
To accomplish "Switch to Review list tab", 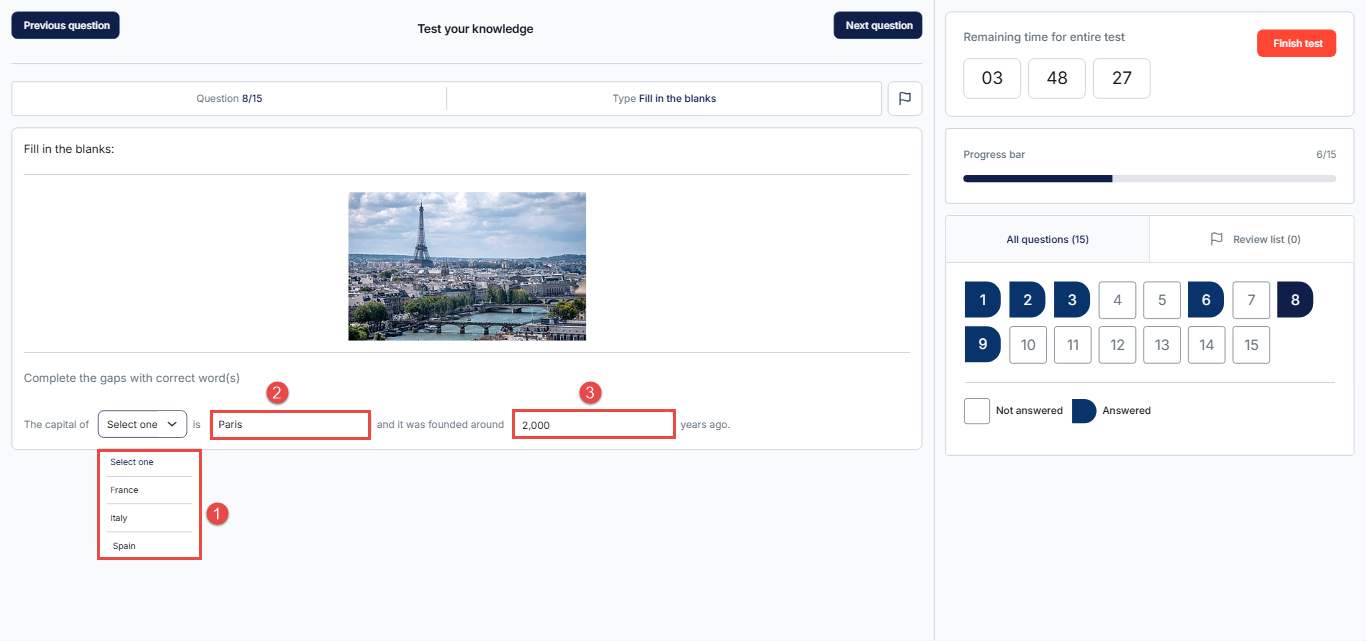I will (1254, 239).
